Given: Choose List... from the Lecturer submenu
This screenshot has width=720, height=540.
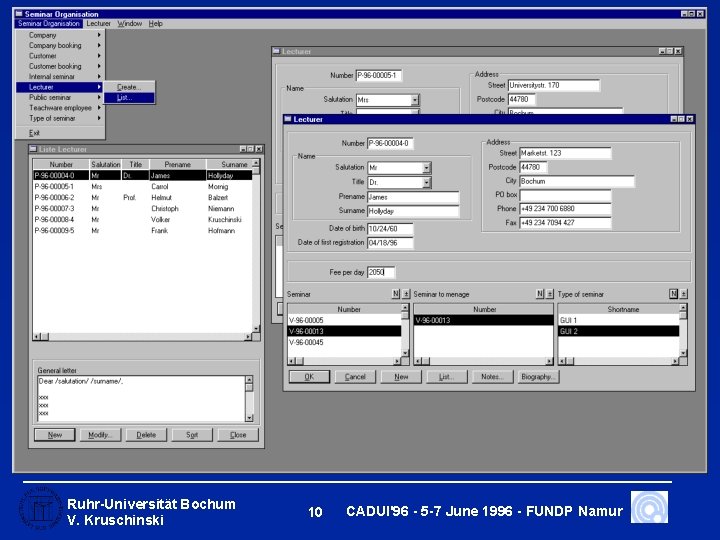Looking at the screenshot, I should [125, 98].
